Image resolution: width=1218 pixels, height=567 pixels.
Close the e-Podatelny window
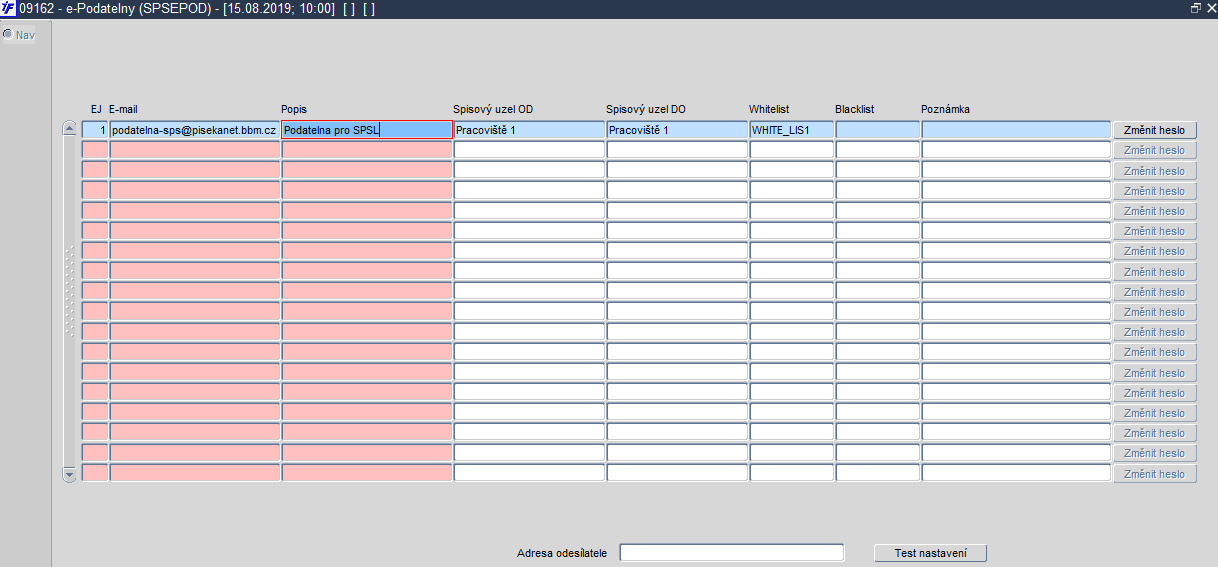(1210, 8)
